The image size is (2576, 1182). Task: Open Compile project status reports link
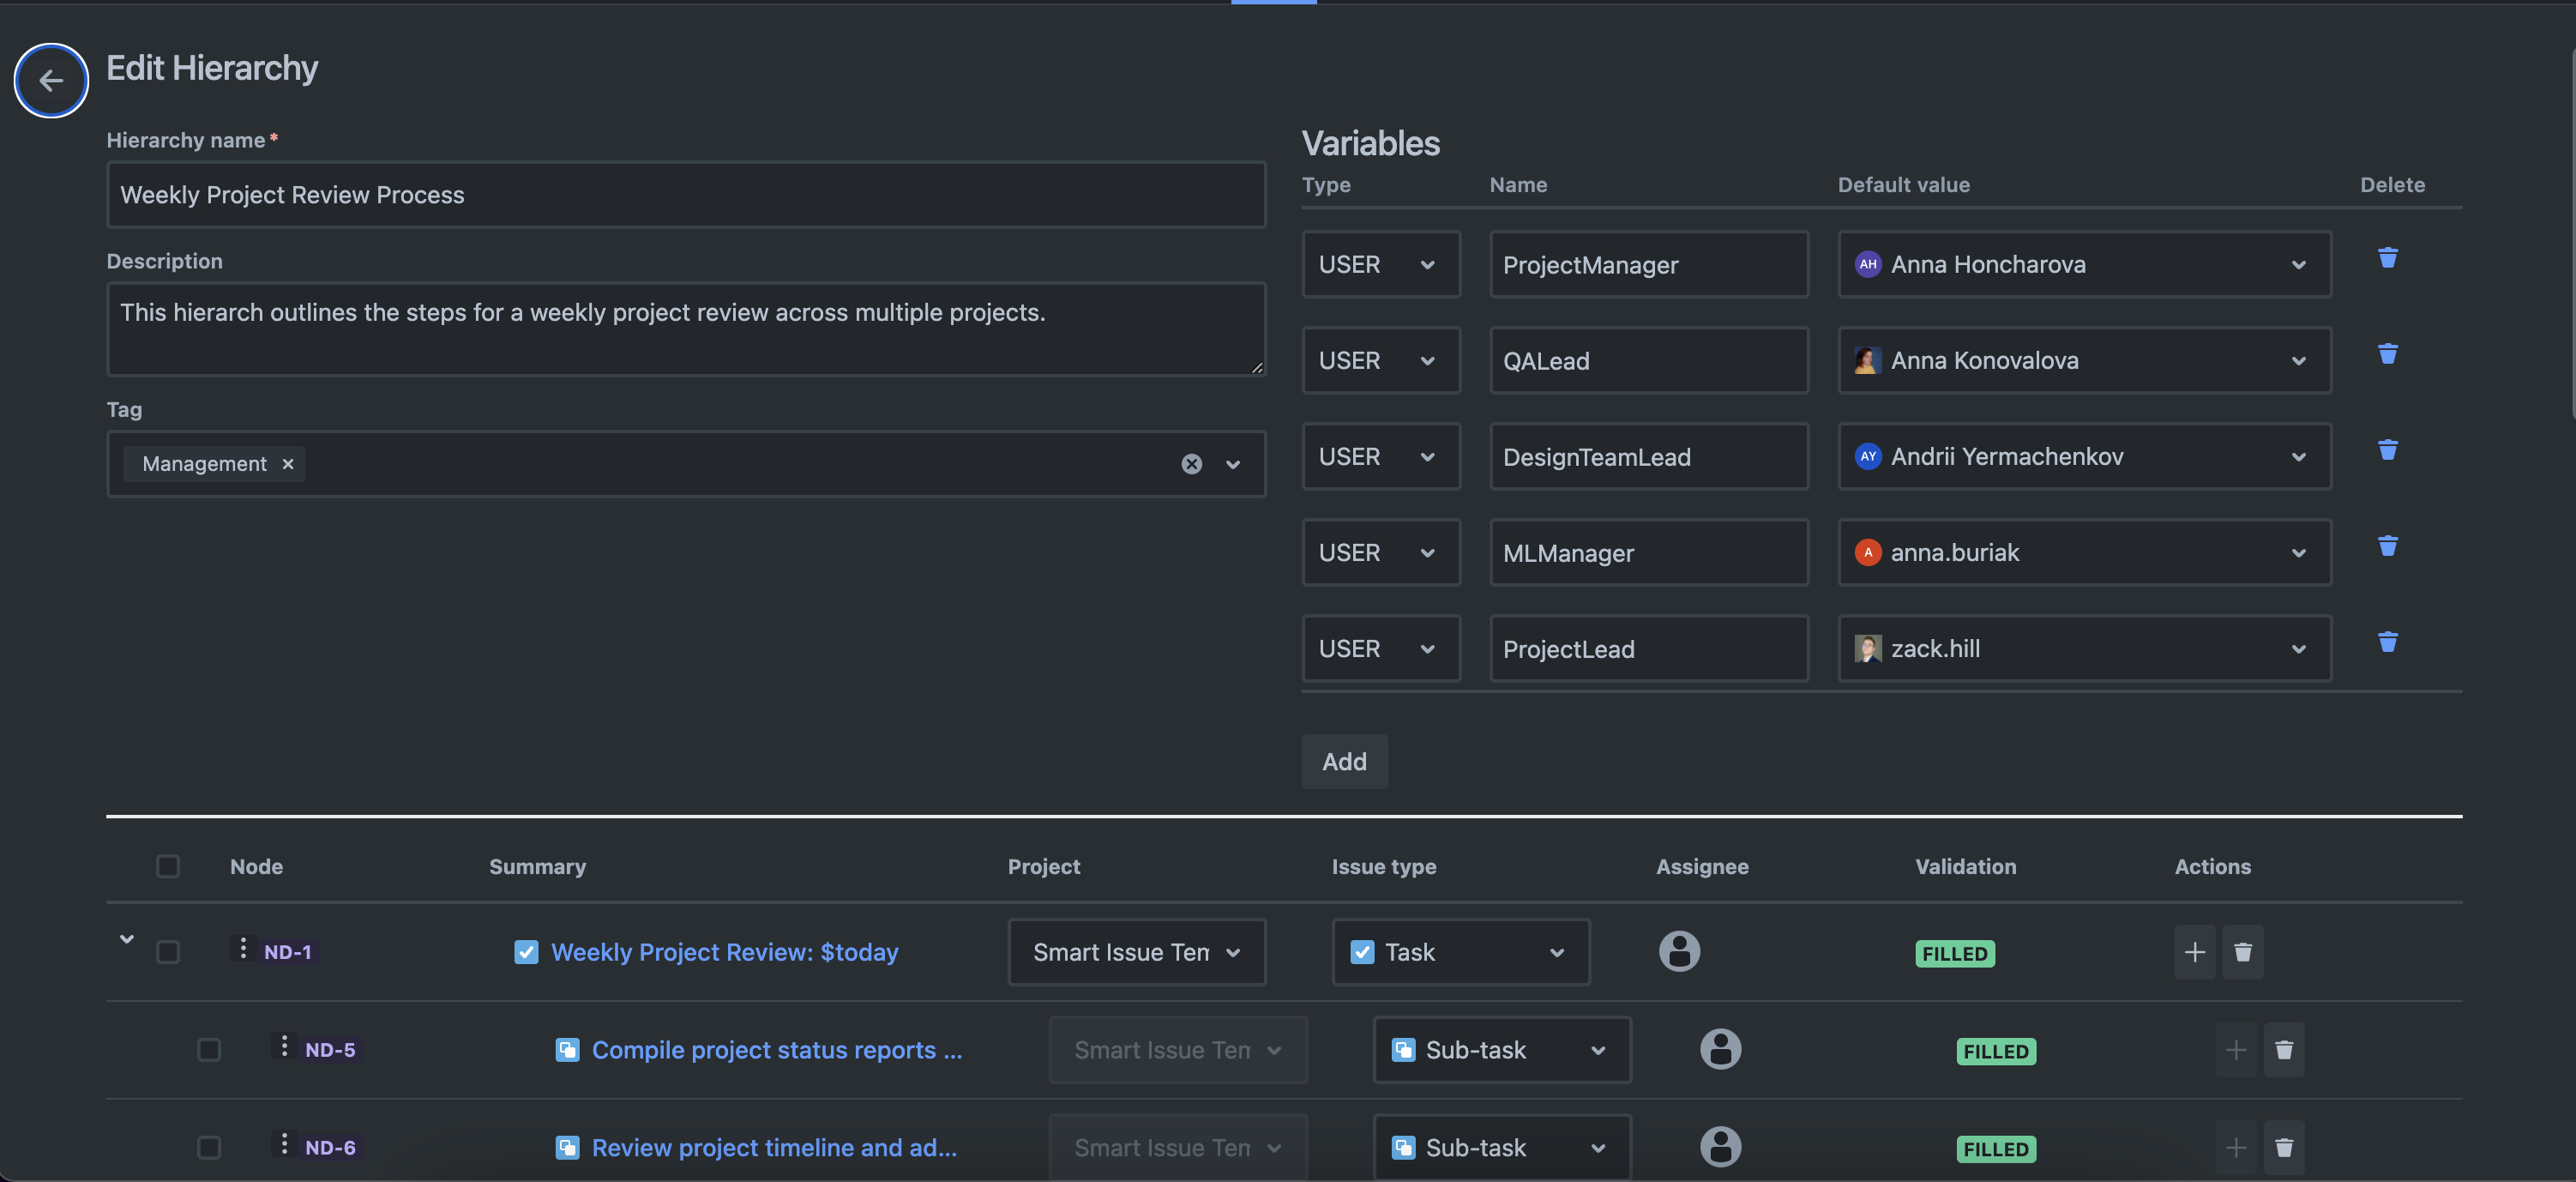pos(776,1050)
